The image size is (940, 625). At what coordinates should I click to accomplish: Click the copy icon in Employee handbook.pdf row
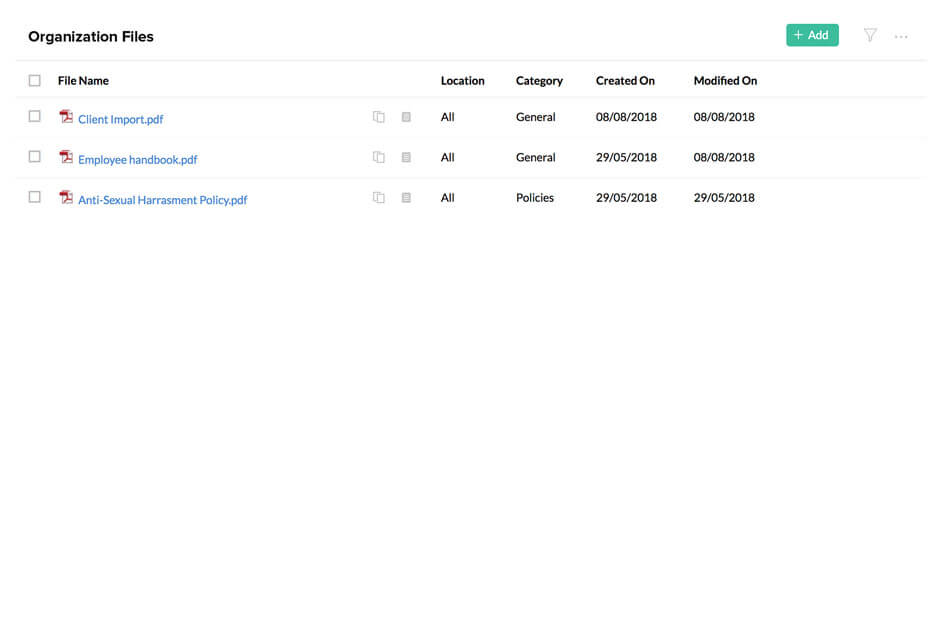[378, 157]
